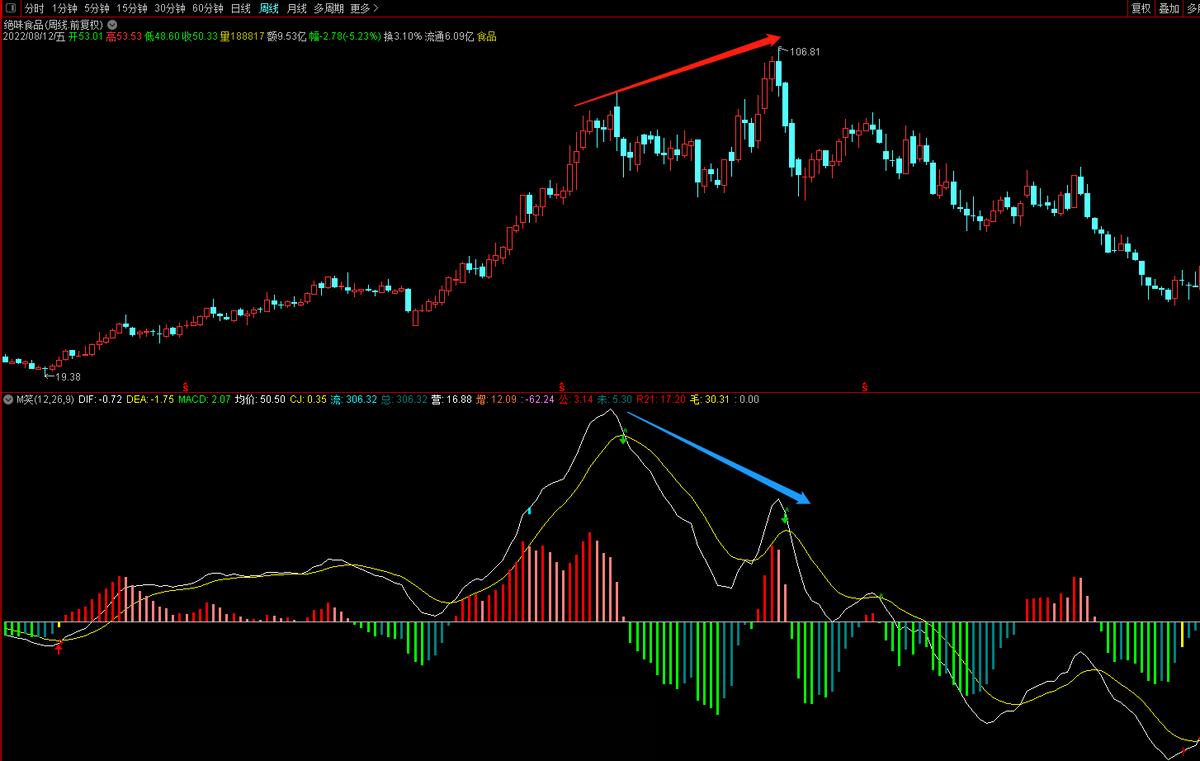Switch to the 分时 intraday tab
This screenshot has height=761, width=1200.
point(34,8)
